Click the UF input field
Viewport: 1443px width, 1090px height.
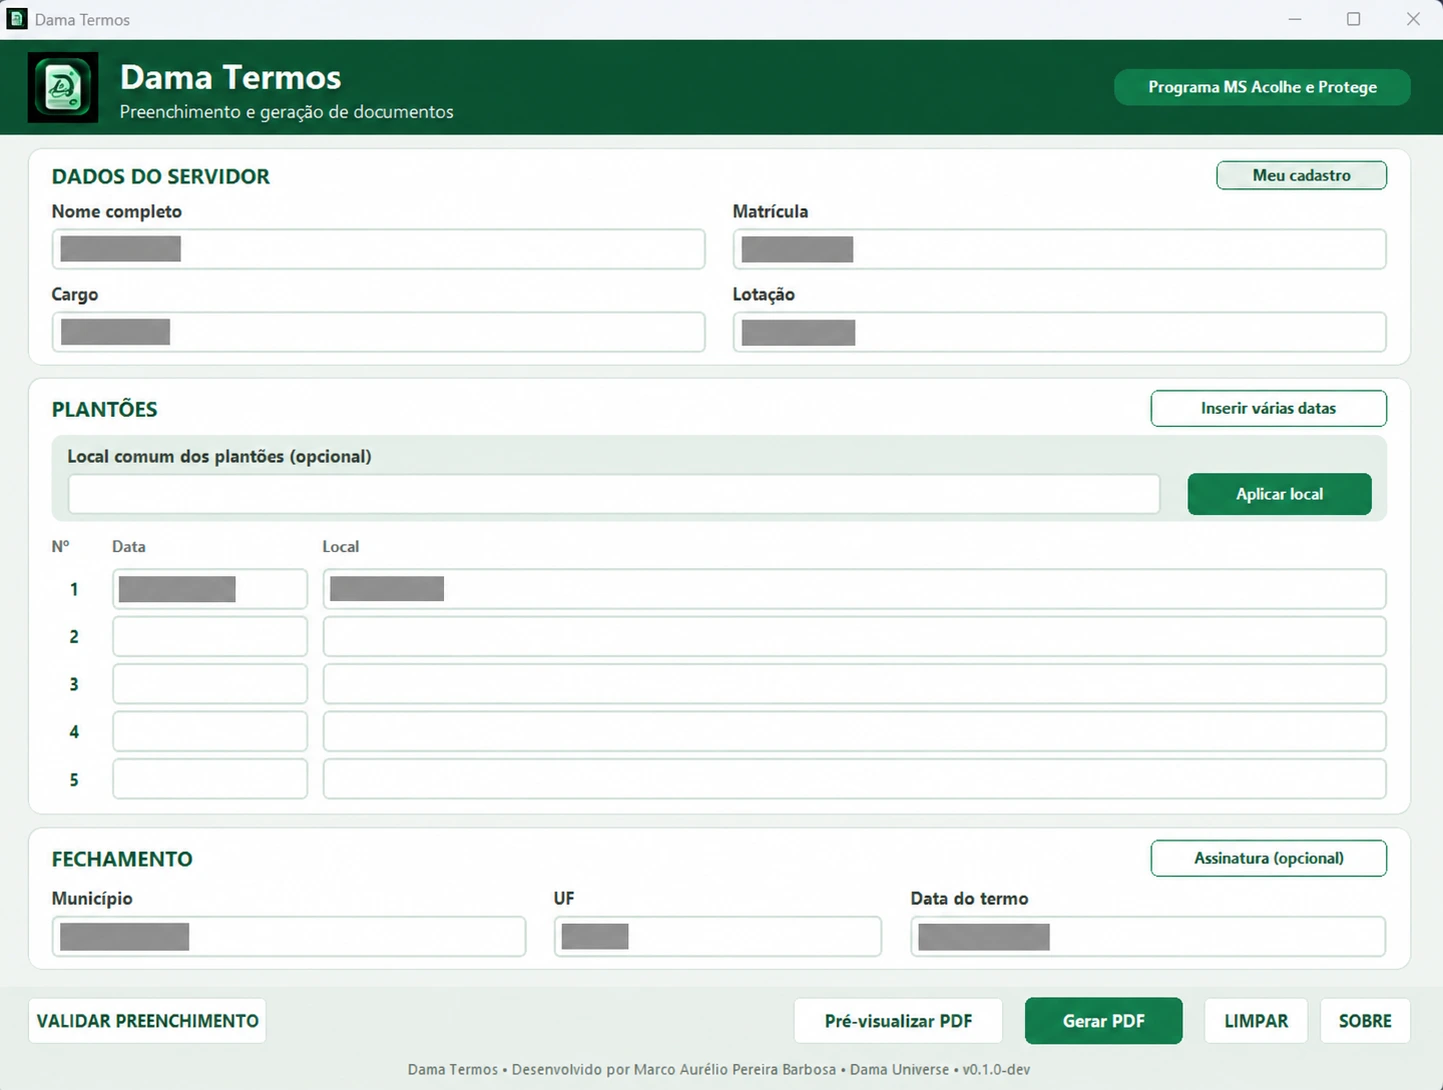tap(718, 936)
